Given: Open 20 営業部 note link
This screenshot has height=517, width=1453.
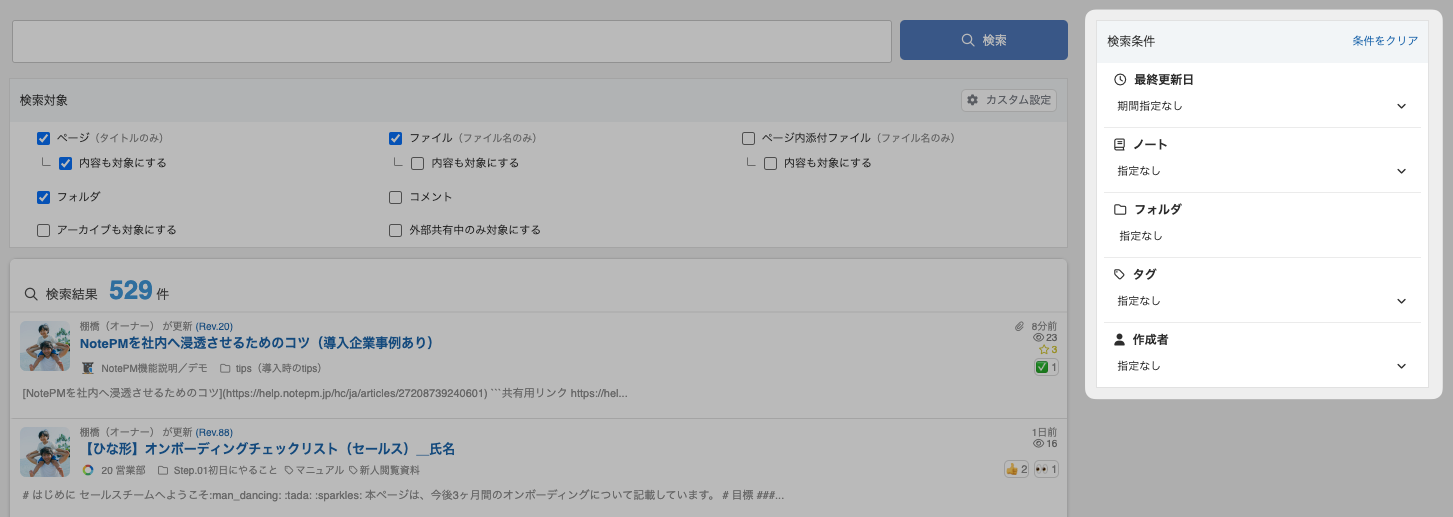Looking at the screenshot, I should [123, 470].
